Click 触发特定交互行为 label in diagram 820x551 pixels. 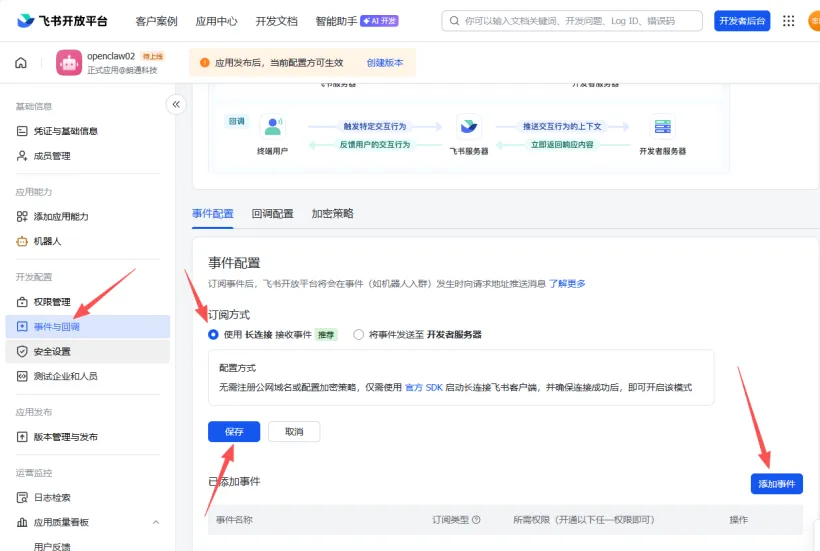(x=374, y=127)
